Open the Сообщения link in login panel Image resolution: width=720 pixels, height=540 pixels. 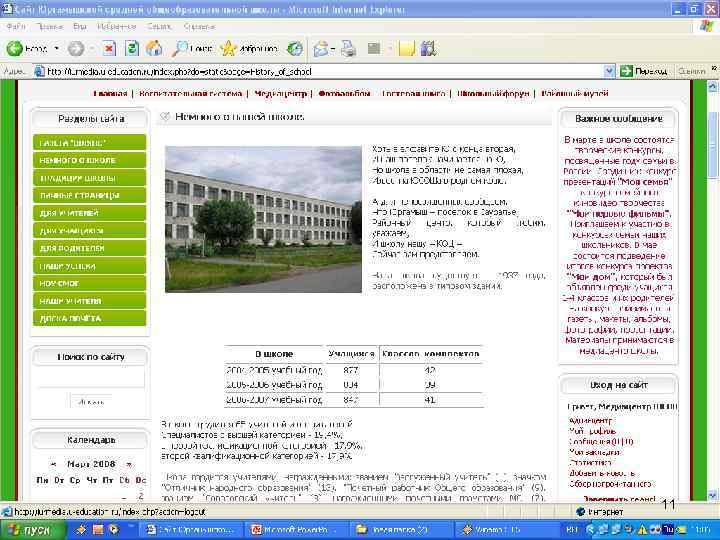[x=601, y=442]
